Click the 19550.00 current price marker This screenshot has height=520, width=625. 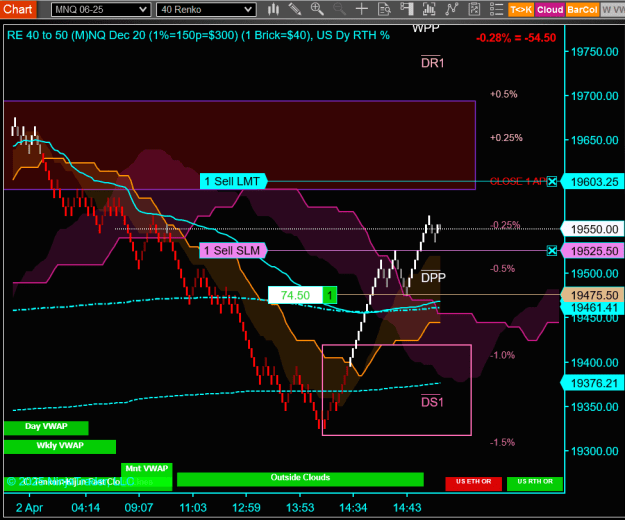point(593,229)
